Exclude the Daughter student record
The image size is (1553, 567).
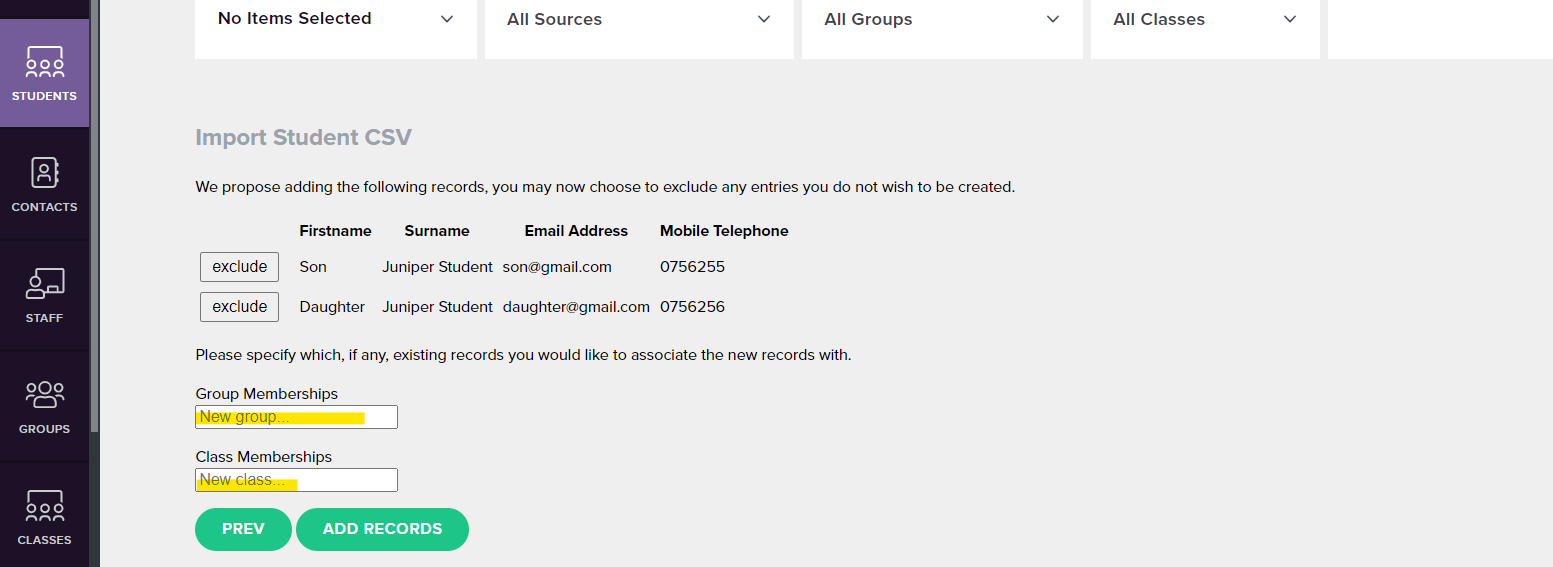pos(239,307)
